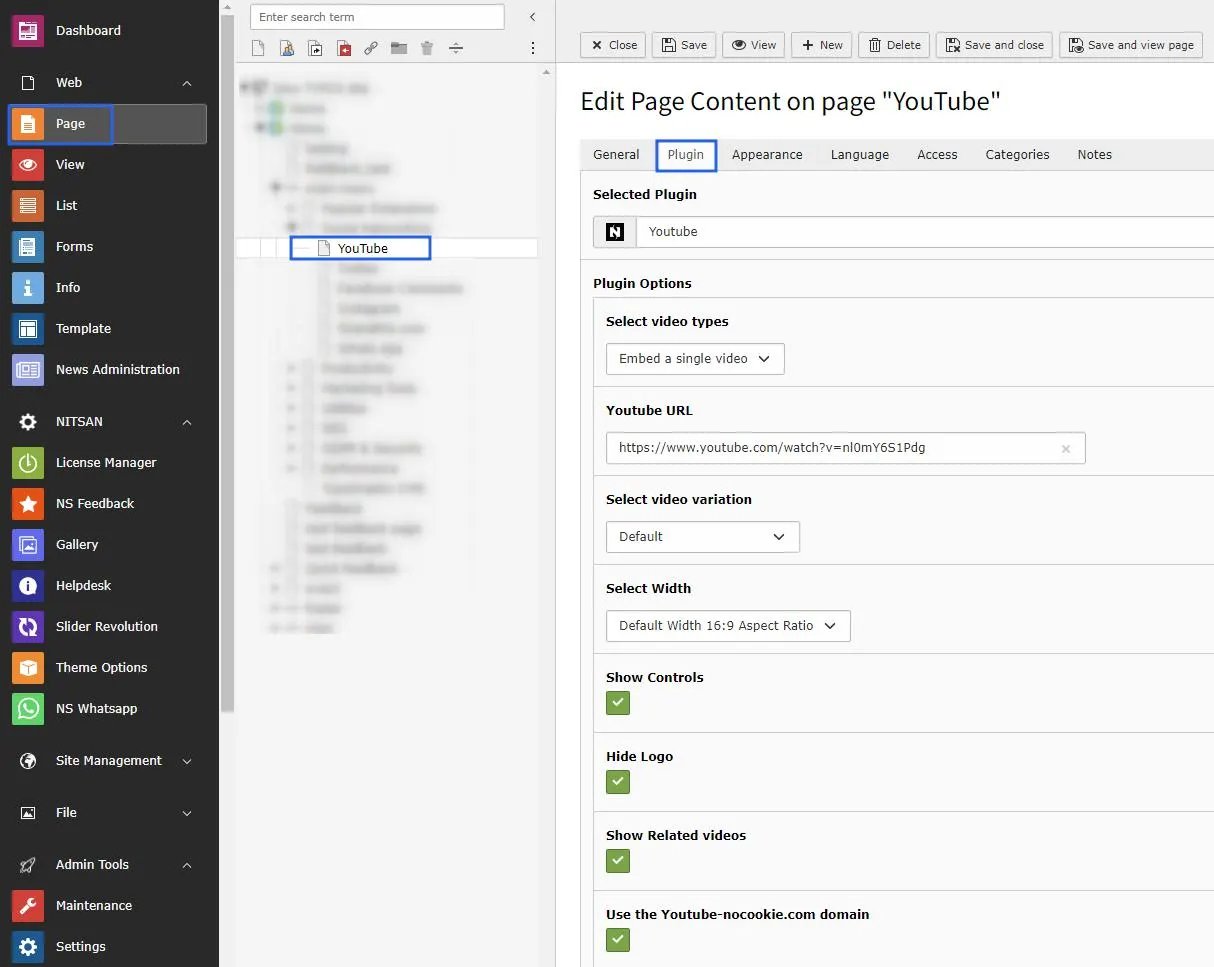Uncheck Youtube-nocookie.com domain checkbox
The height and width of the screenshot is (967, 1214).
[x=618, y=940]
